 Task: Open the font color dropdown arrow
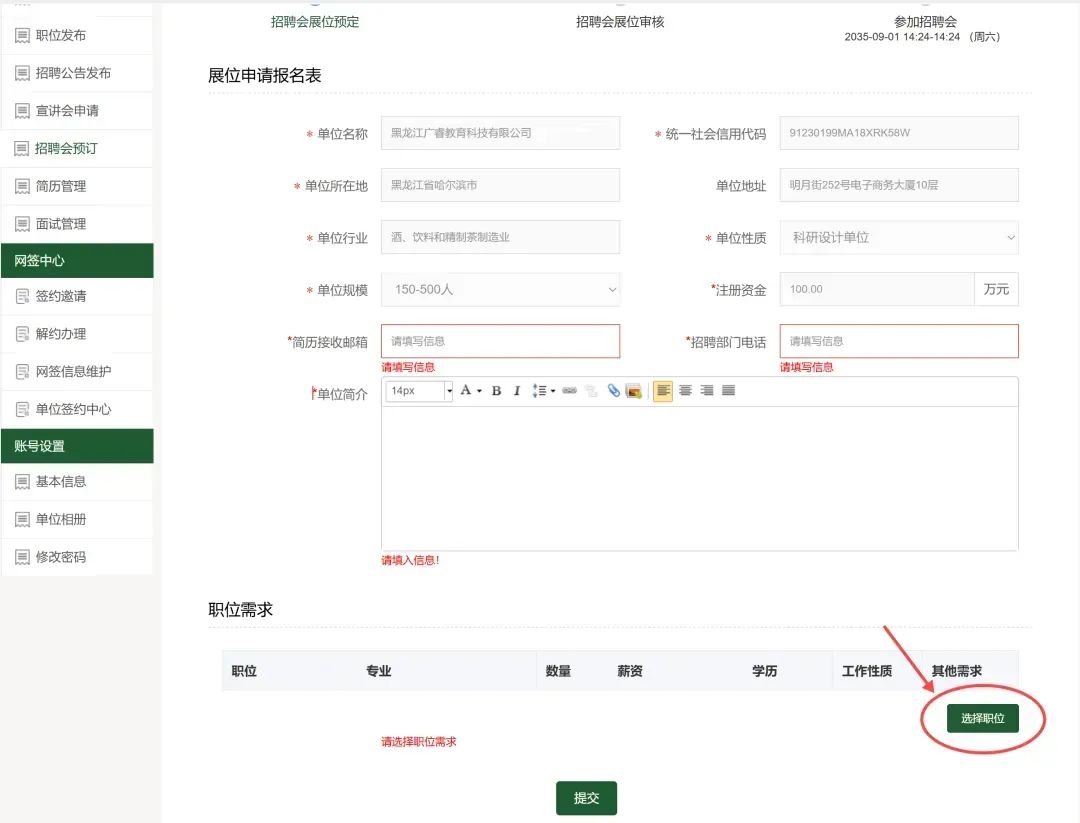click(x=479, y=391)
